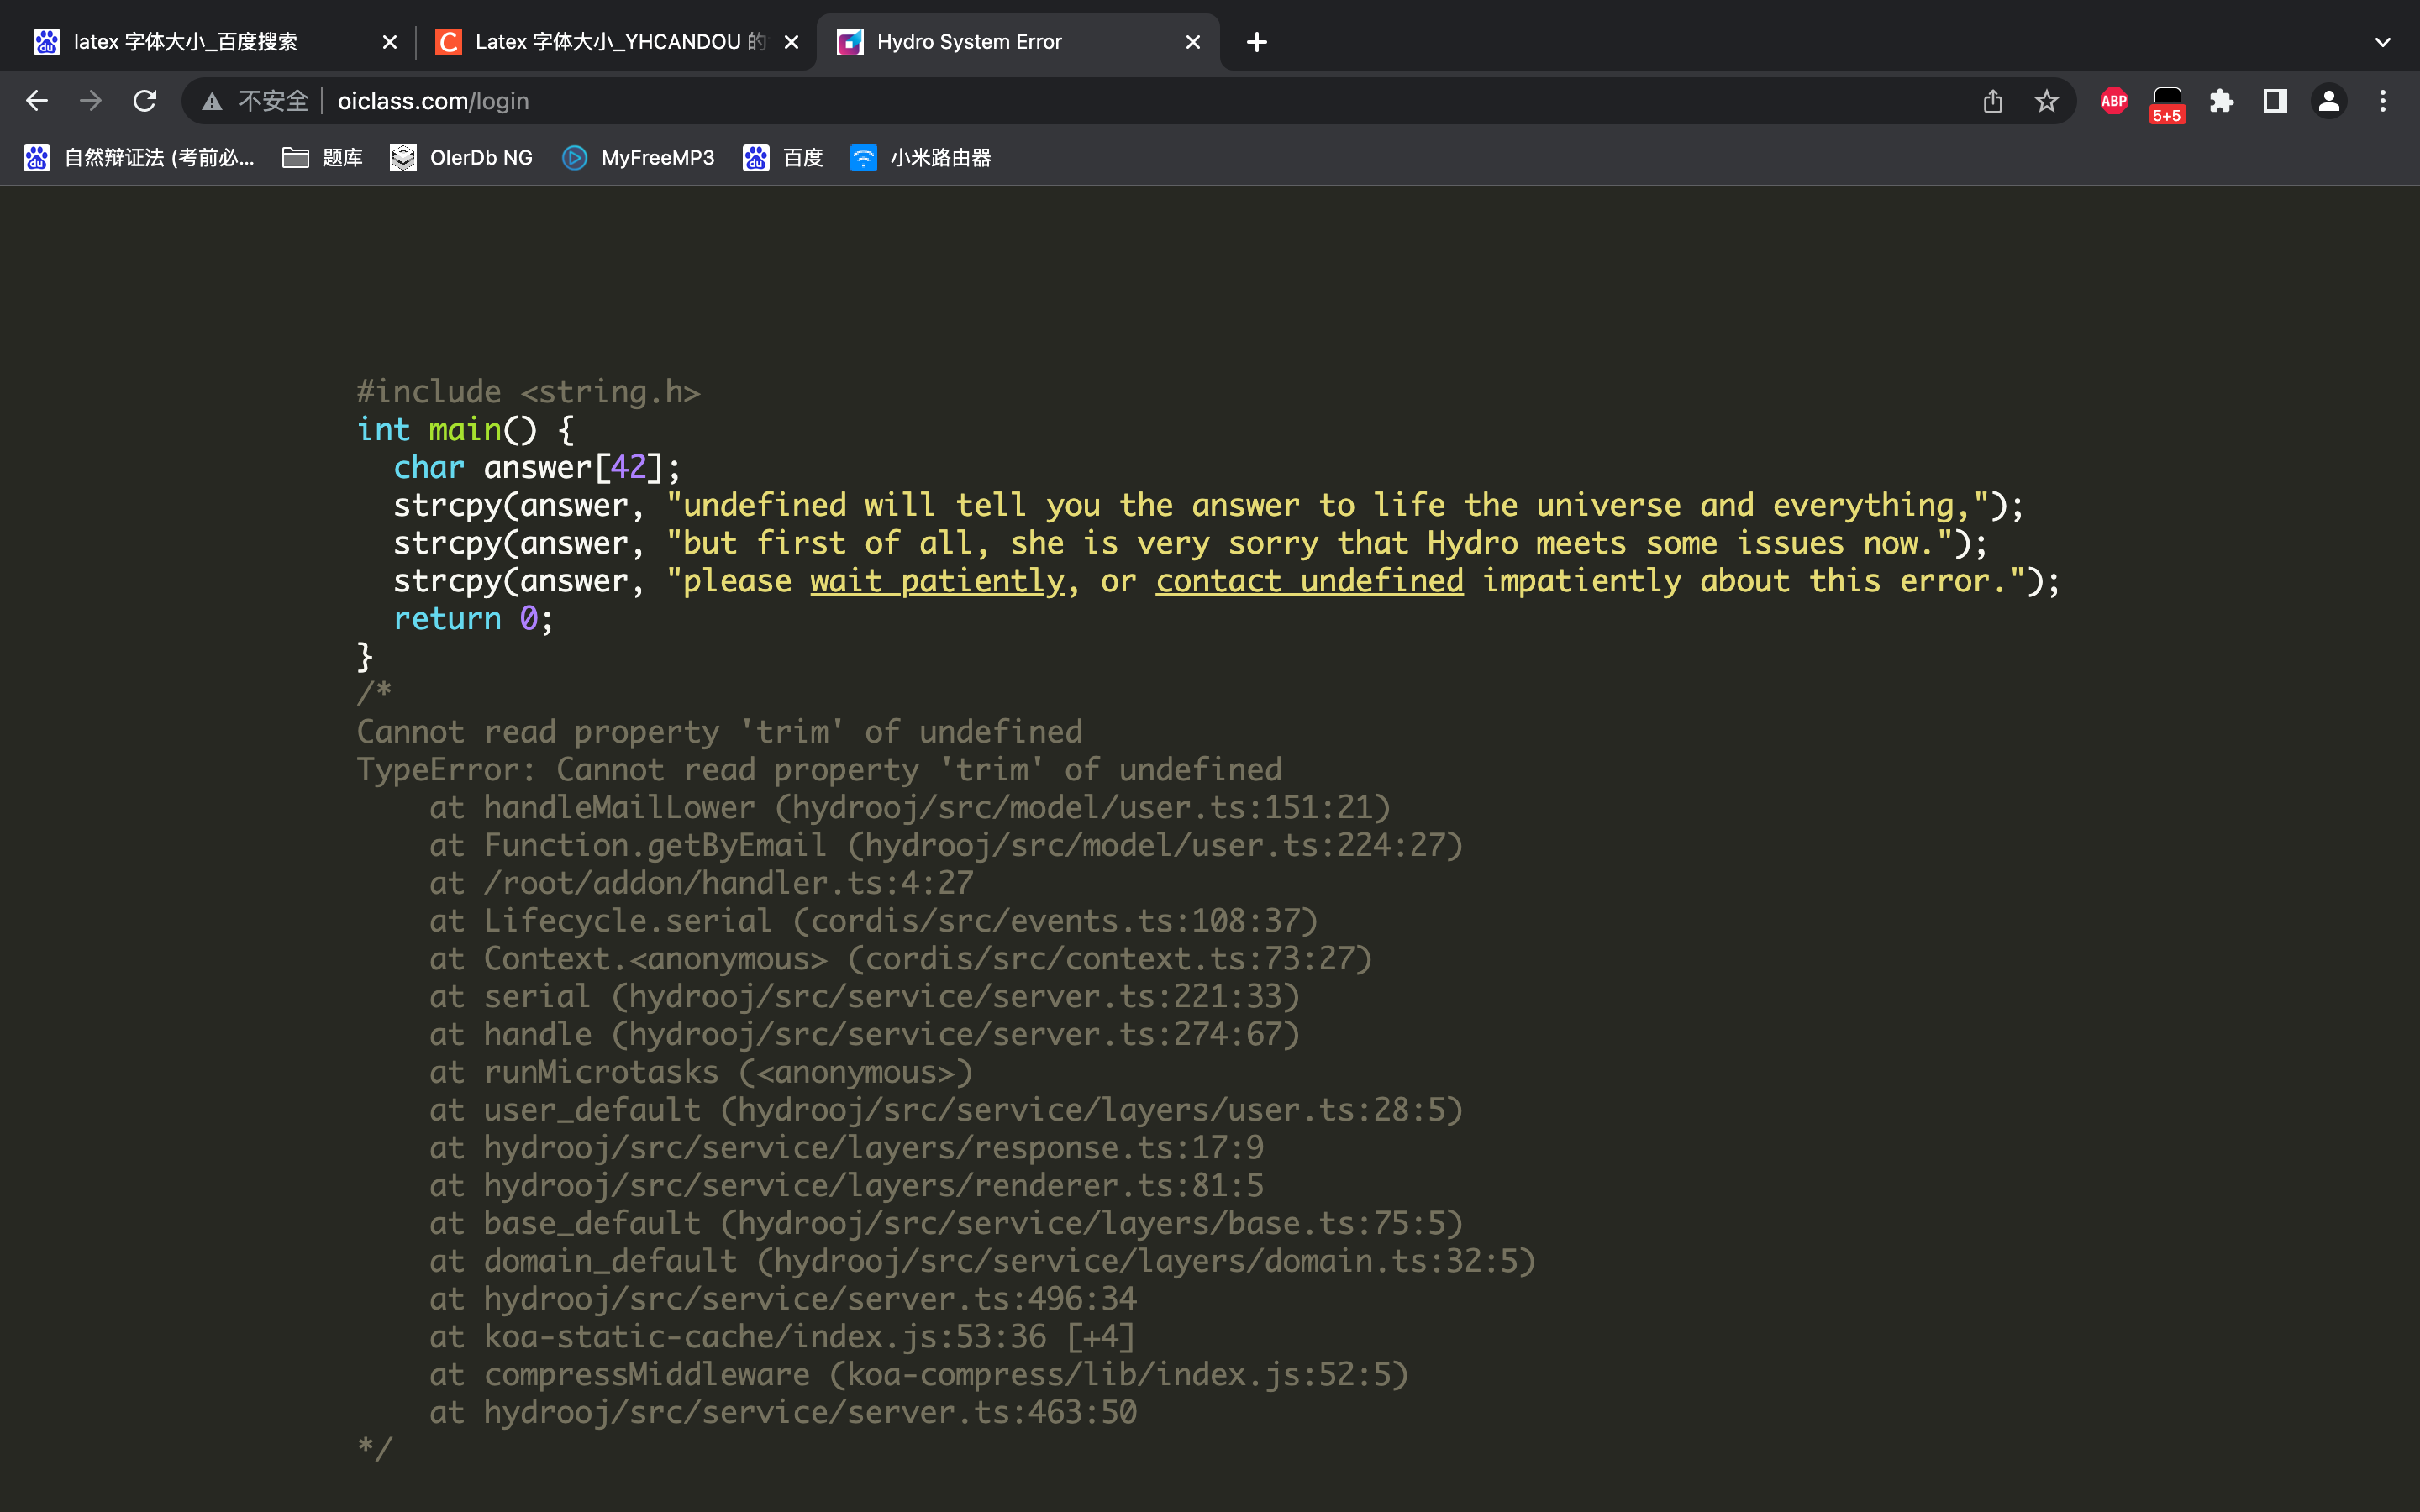Viewport: 2420px width, 1512px height.
Task: Open the Chrome profile avatar
Action: click(2328, 100)
